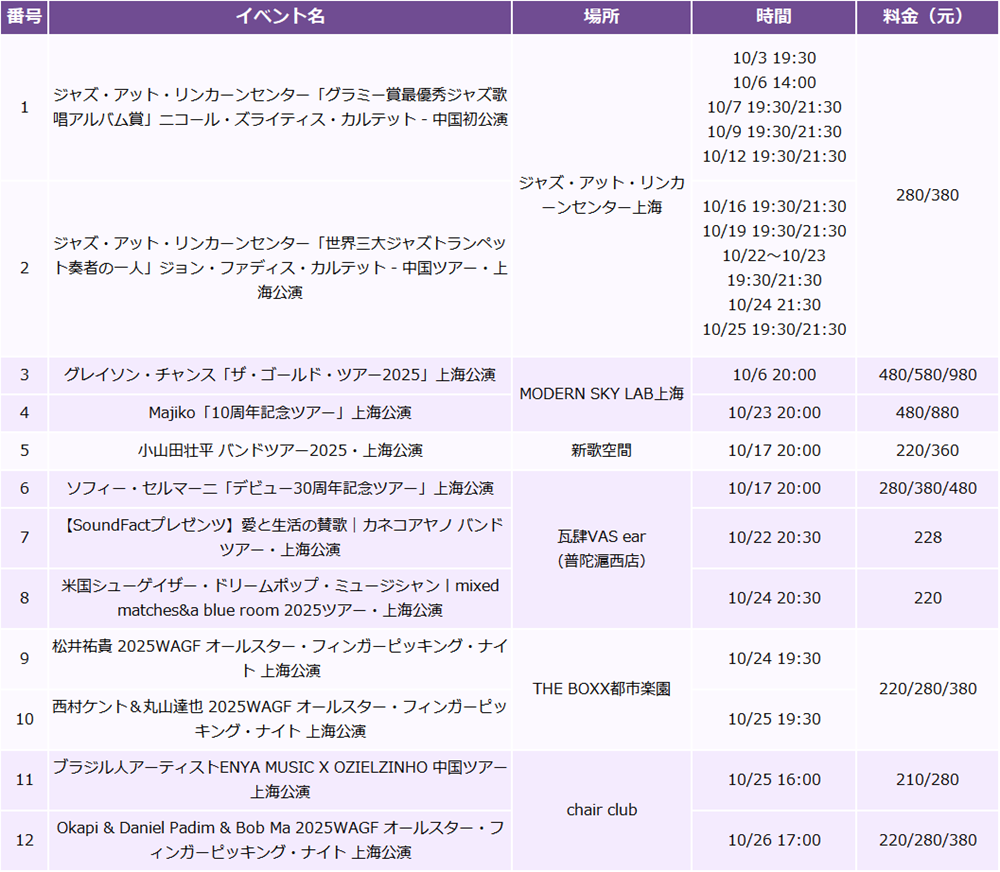Select the 10/26 17:00 time cell
This screenshot has height=872, width=1000.
point(773,840)
